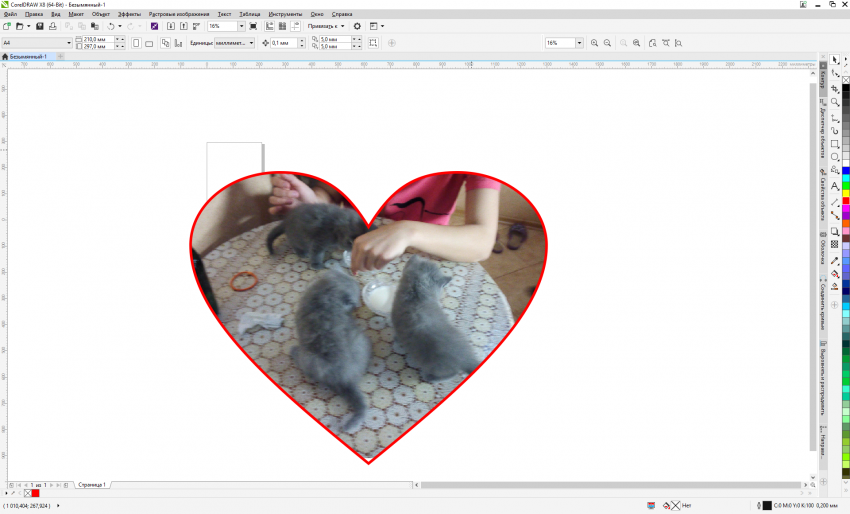Click the Zoom to Page icon
The height and width of the screenshot is (514, 850).
653,43
